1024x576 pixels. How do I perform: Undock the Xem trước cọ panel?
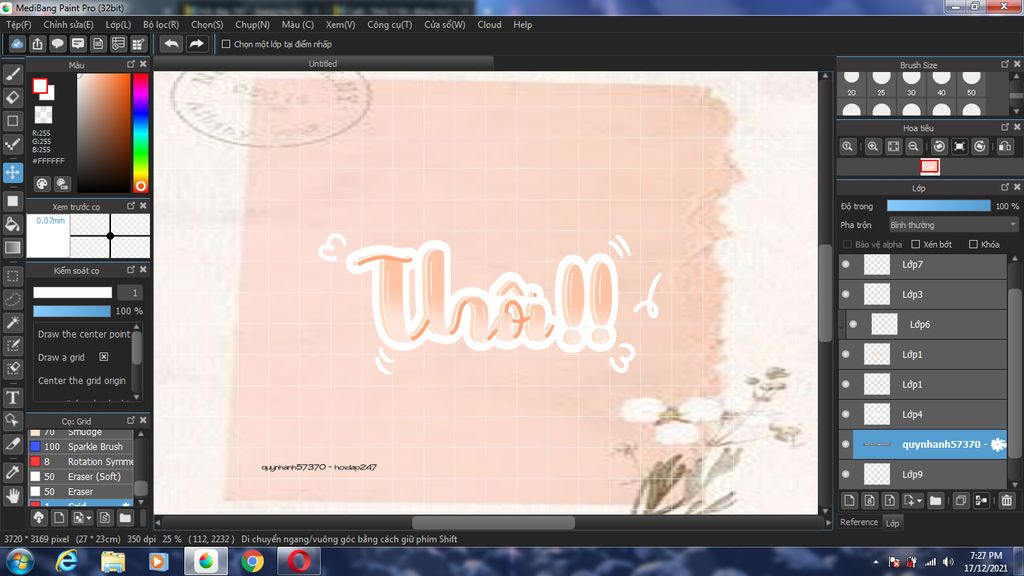point(131,205)
